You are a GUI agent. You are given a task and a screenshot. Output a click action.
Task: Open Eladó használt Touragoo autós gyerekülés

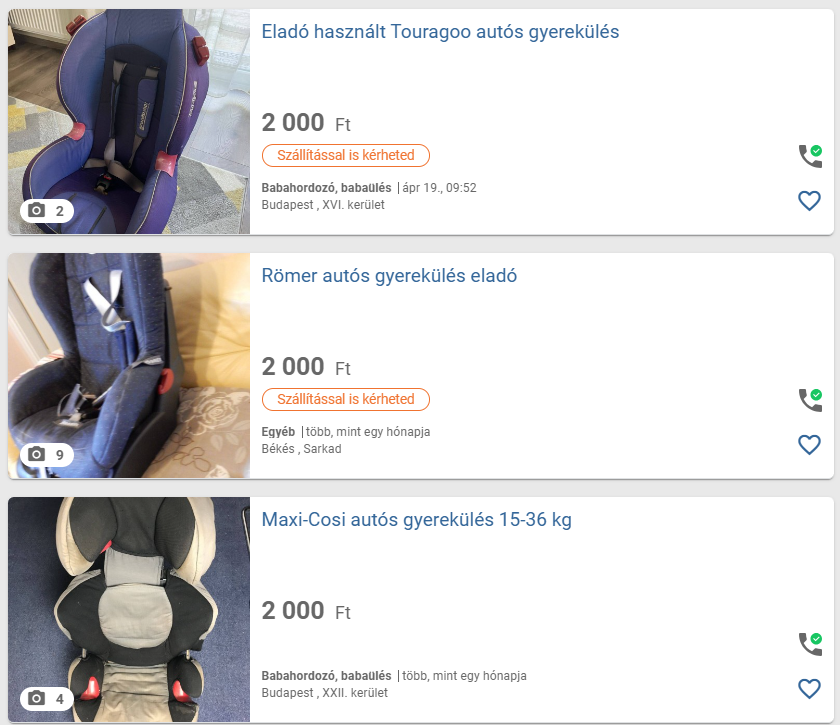(440, 32)
